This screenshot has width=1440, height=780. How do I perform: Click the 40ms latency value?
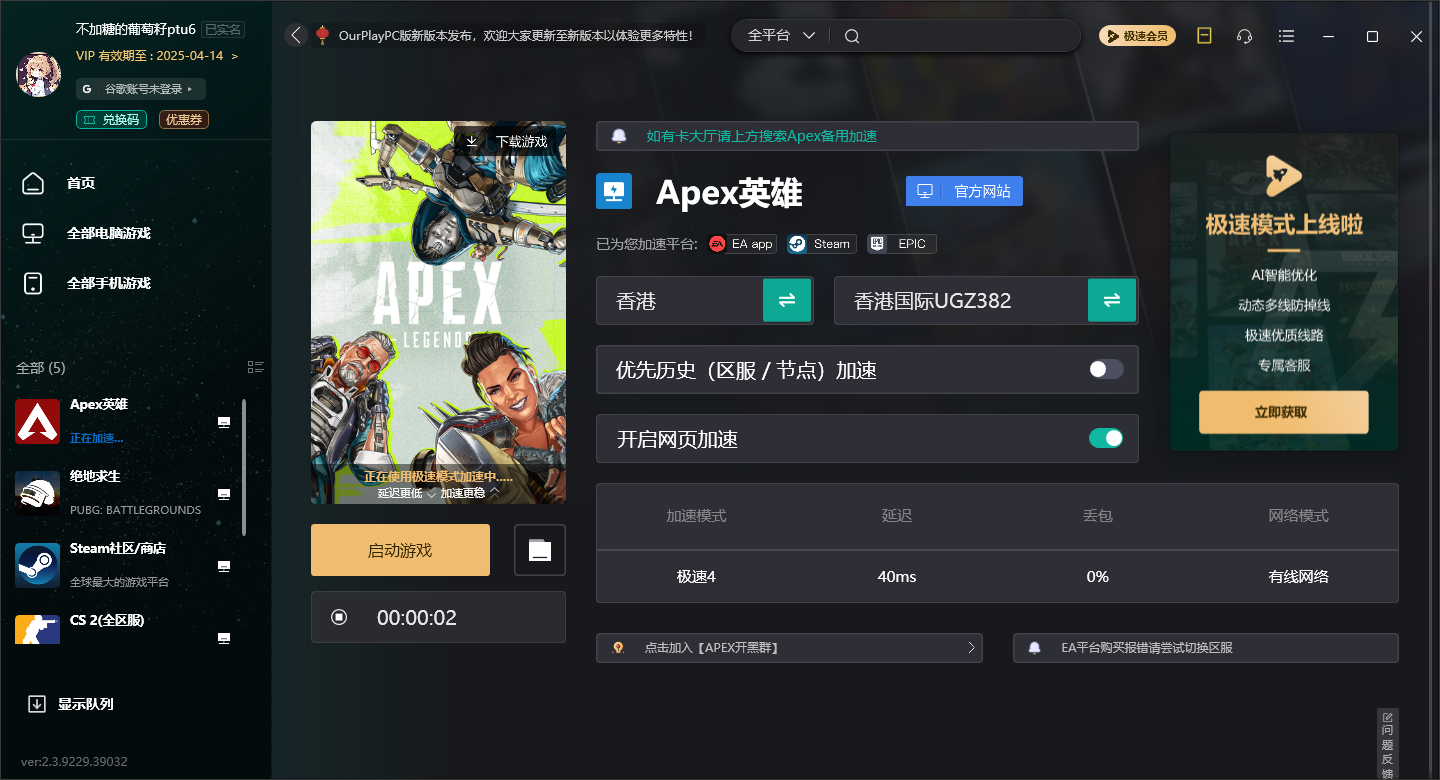click(x=896, y=577)
